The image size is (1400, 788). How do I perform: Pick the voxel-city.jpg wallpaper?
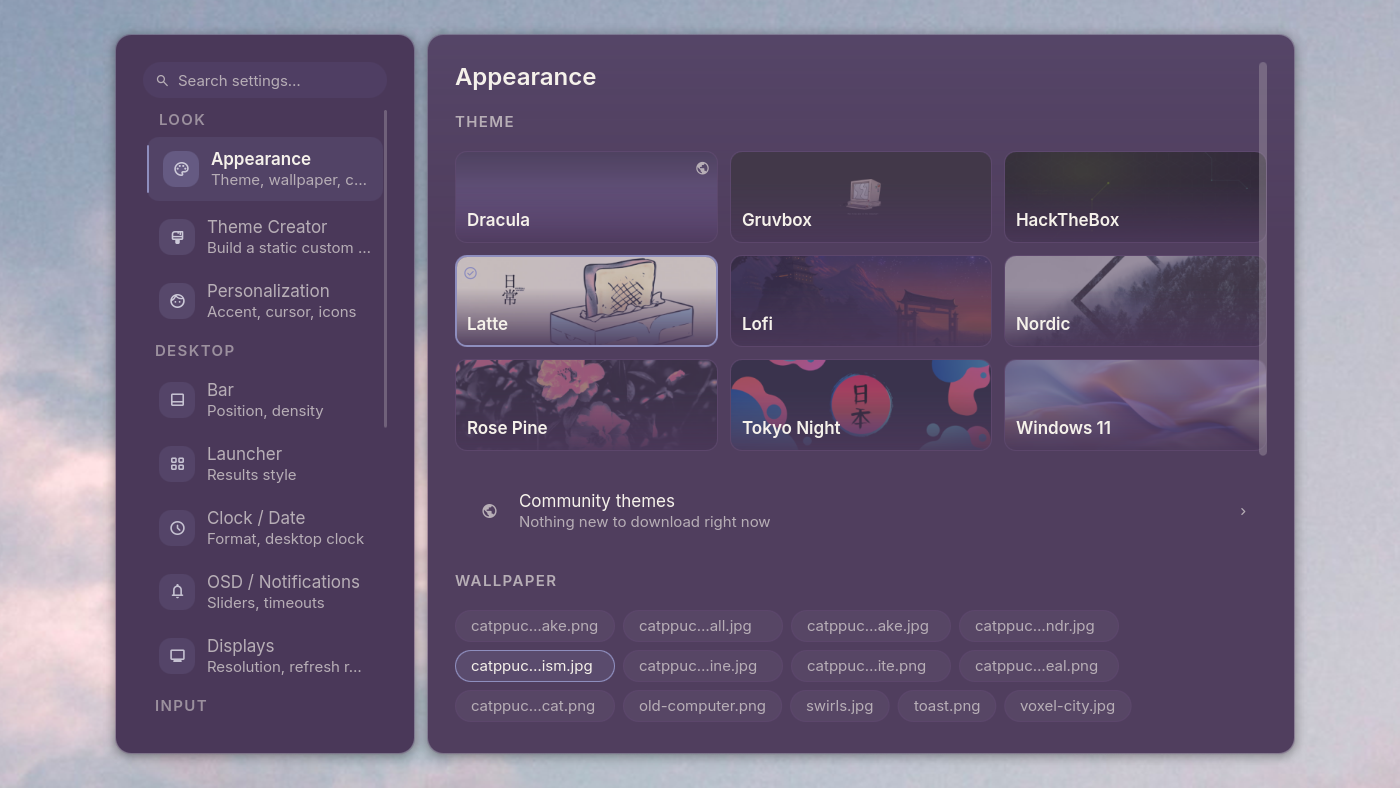click(x=1067, y=706)
